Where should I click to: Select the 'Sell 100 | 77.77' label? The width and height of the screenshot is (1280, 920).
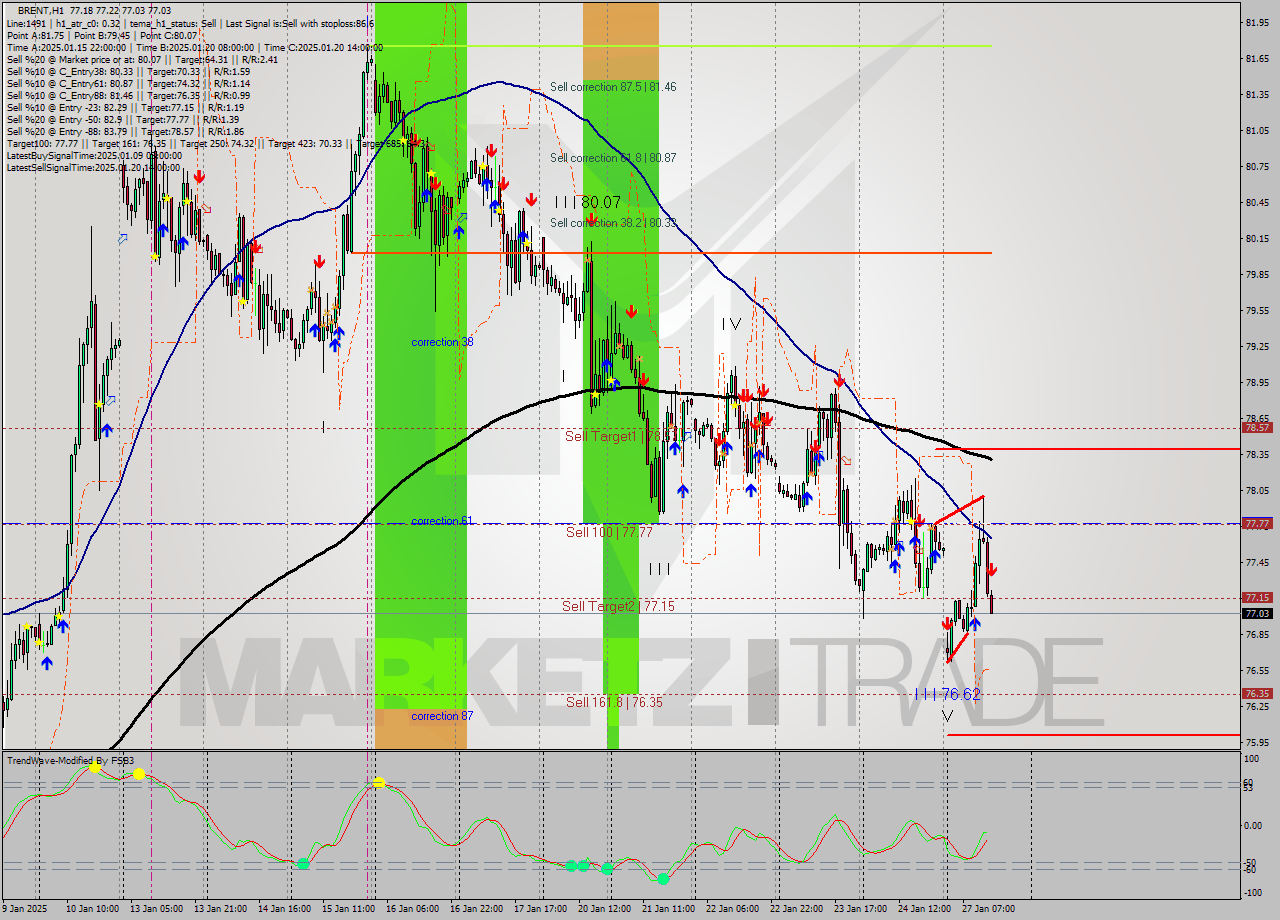coord(609,532)
